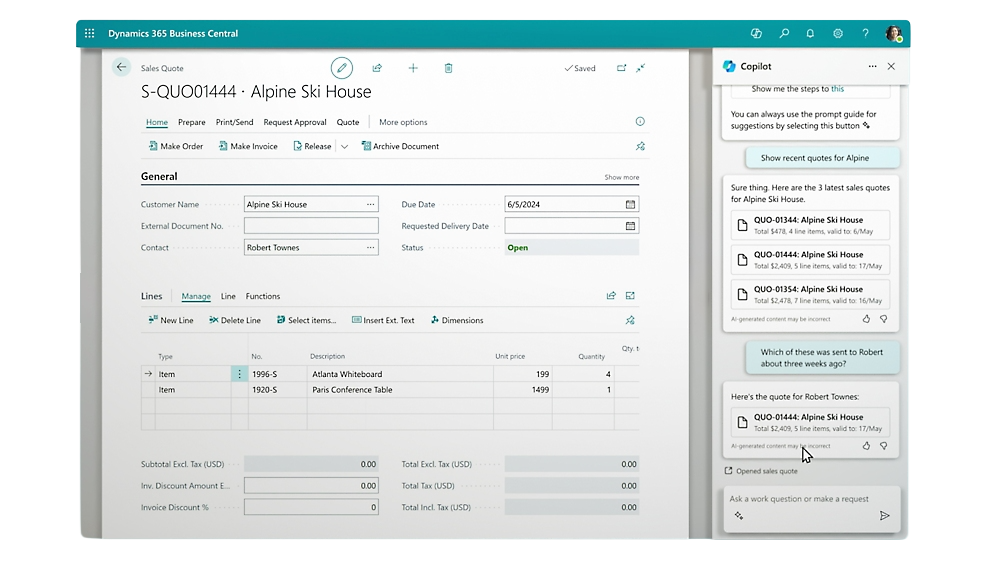The image size is (1000, 563).
Task: Open the Request Approval tab
Action: 295,122
